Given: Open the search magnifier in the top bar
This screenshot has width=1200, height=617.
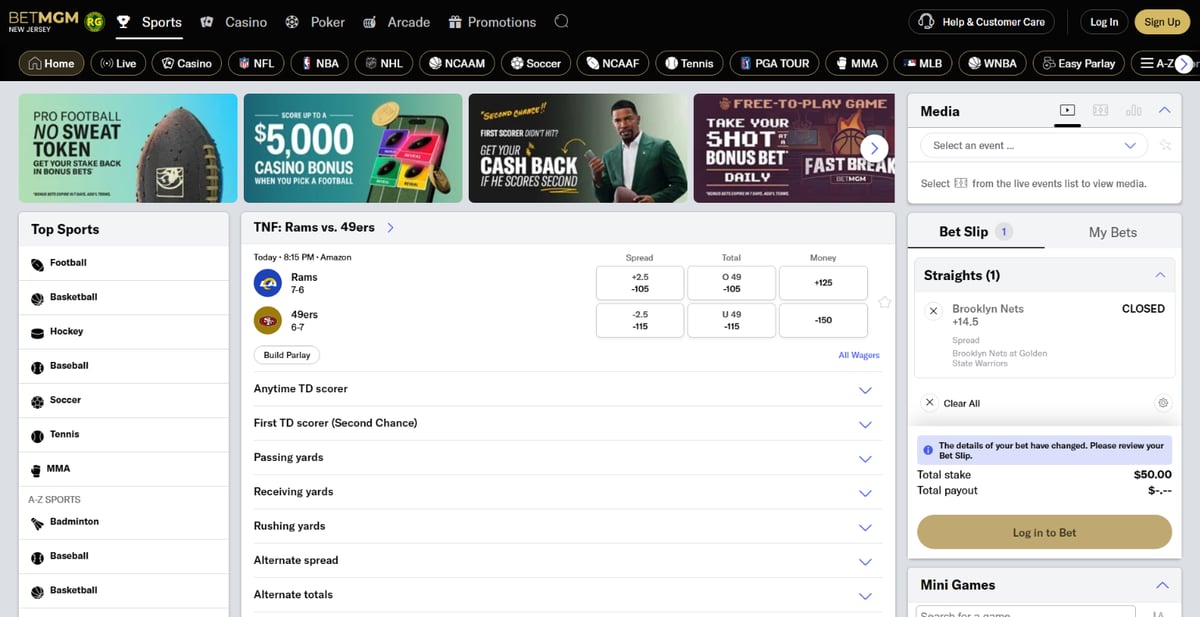Looking at the screenshot, I should click(561, 21).
